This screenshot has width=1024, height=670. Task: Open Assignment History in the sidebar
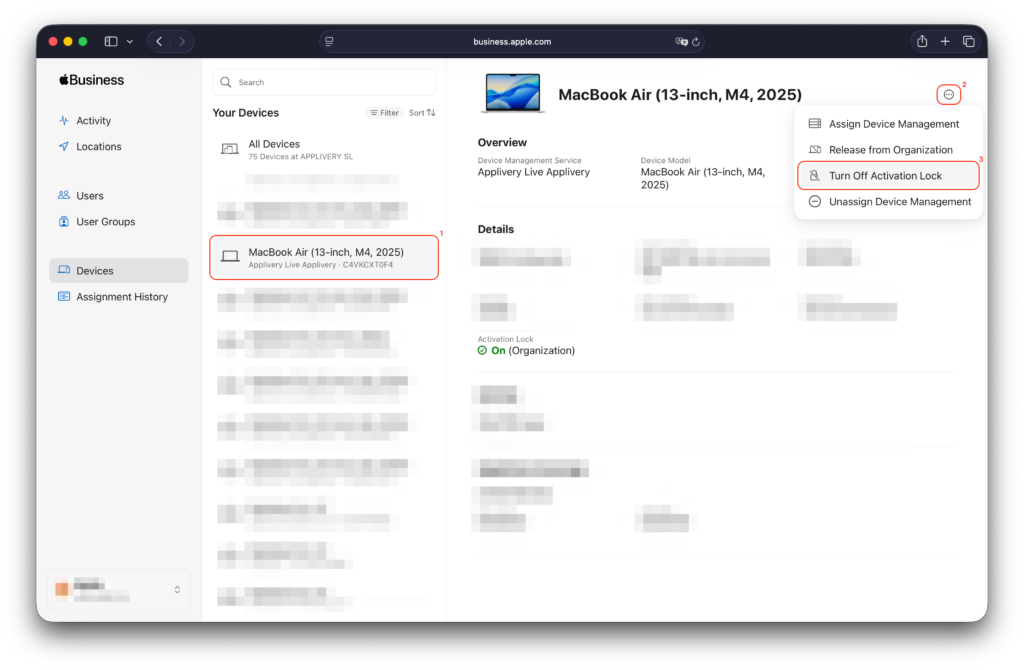[121, 297]
